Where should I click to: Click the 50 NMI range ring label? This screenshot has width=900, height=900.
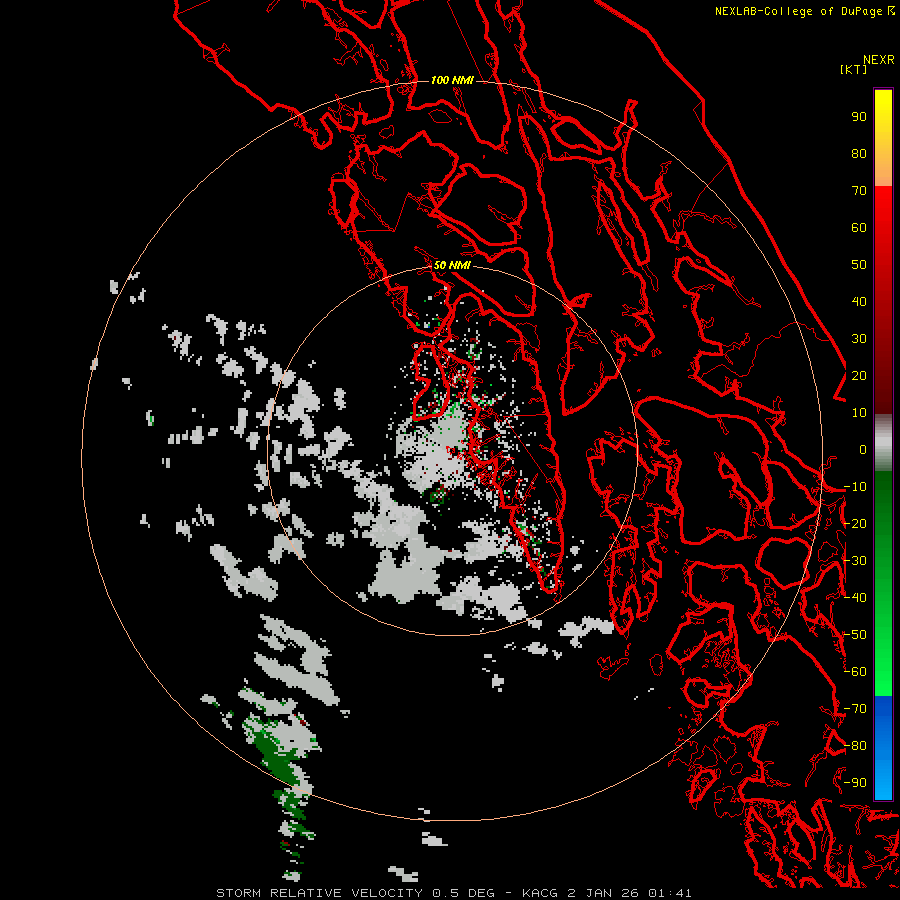click(452, 265)
